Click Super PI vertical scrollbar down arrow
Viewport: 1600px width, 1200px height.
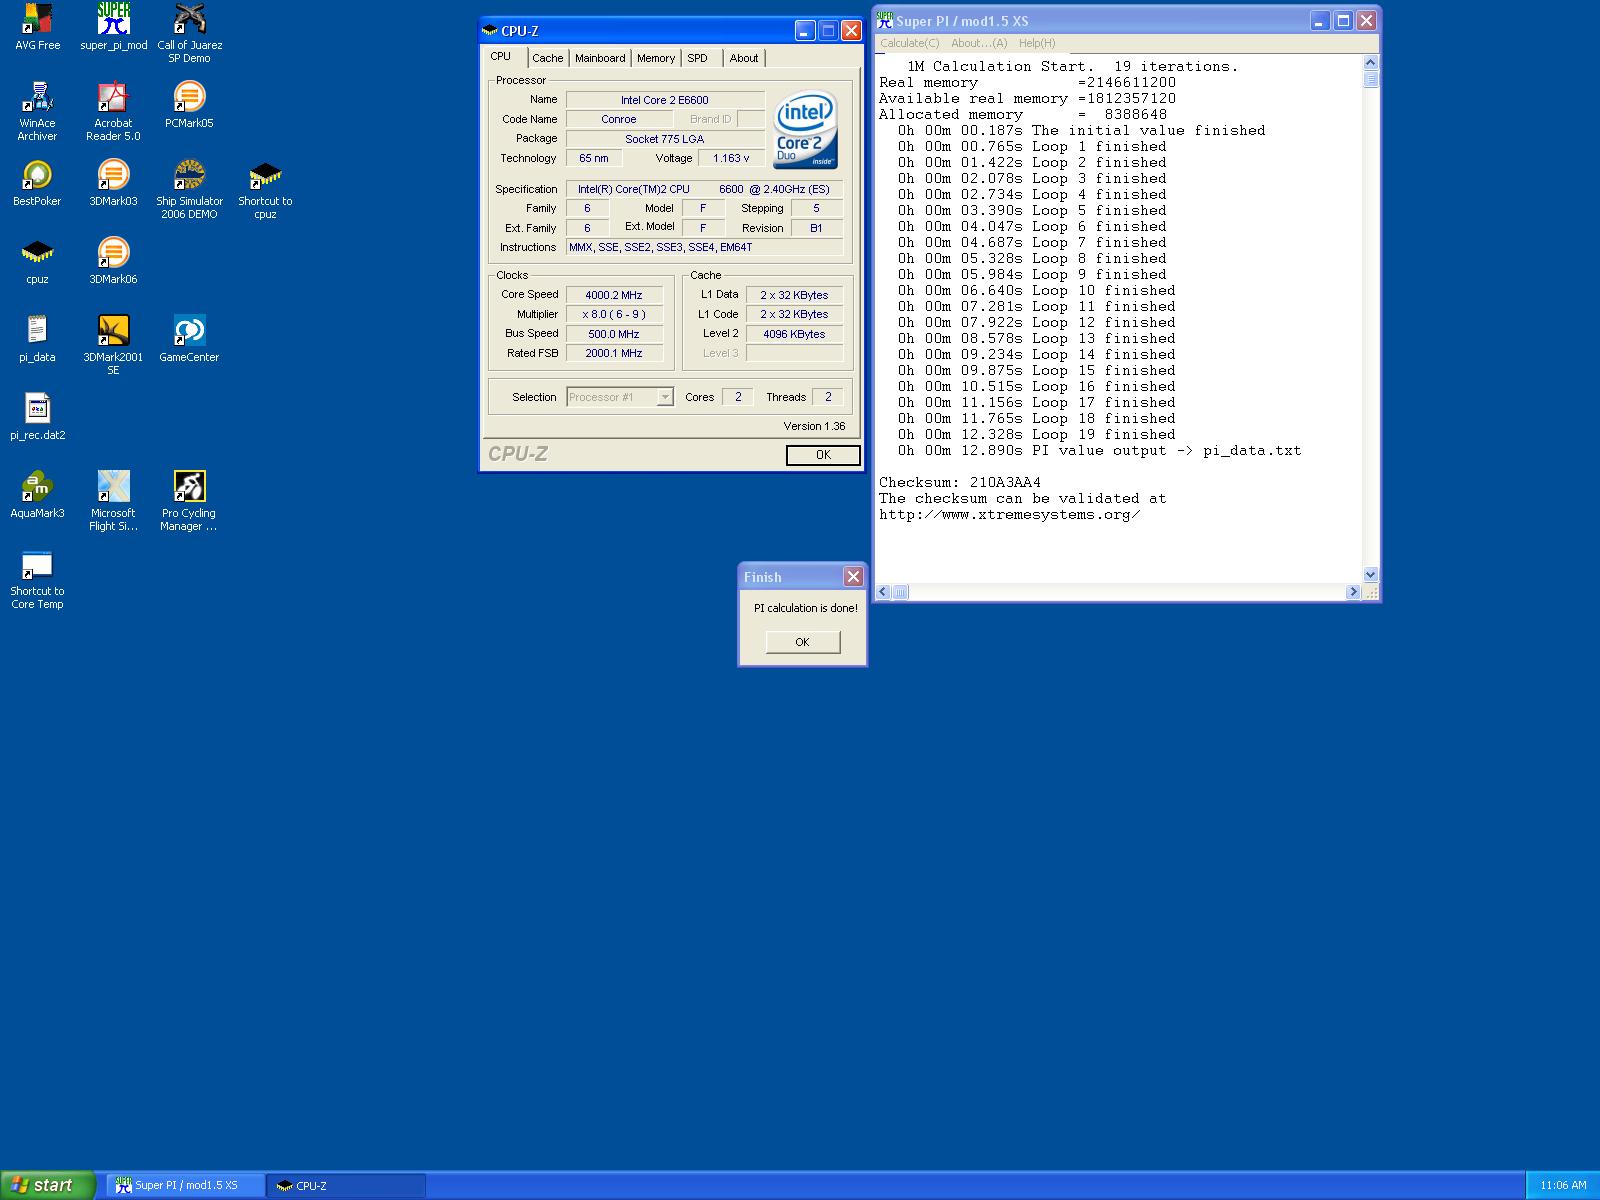(1370, 575)
